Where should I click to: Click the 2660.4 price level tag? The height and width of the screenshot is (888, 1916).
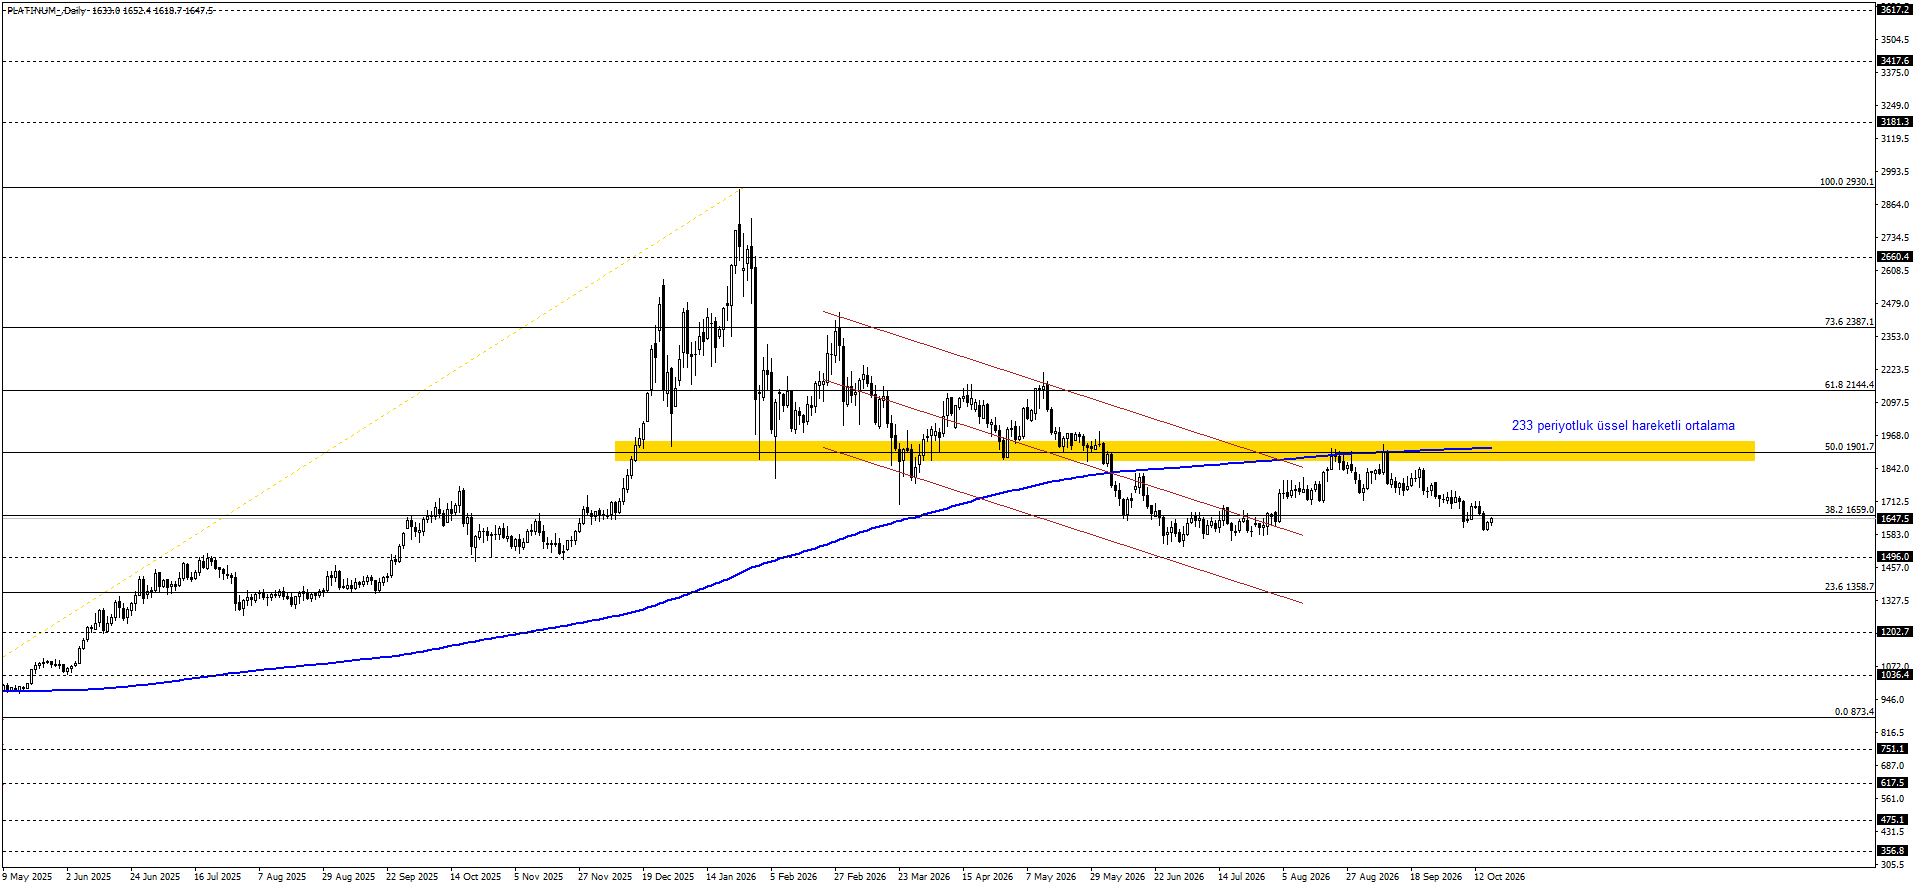click(1894, 257)
